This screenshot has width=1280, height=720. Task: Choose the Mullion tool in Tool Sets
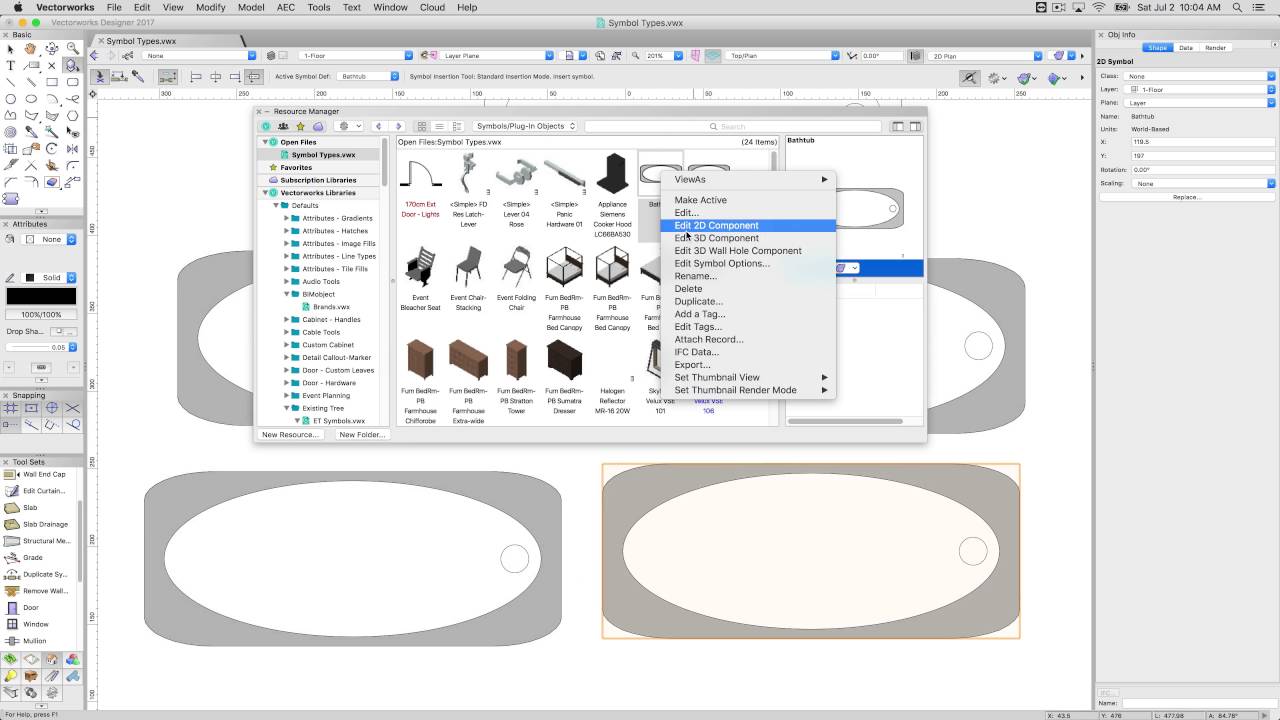[x=35, y=640]
